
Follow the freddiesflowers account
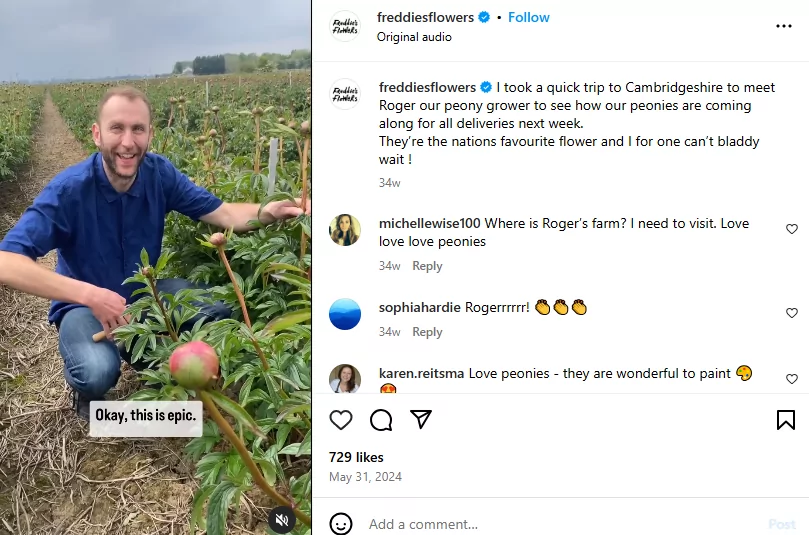[x=529, y=18]
